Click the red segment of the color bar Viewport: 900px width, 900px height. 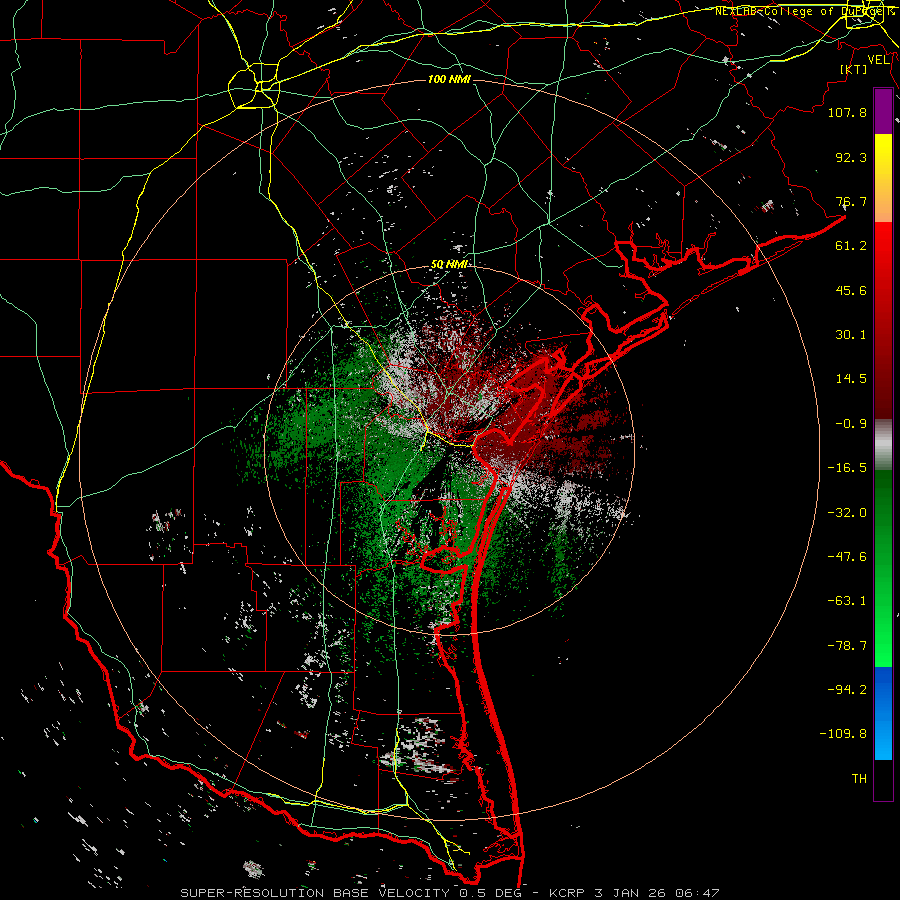coord(883,320)
